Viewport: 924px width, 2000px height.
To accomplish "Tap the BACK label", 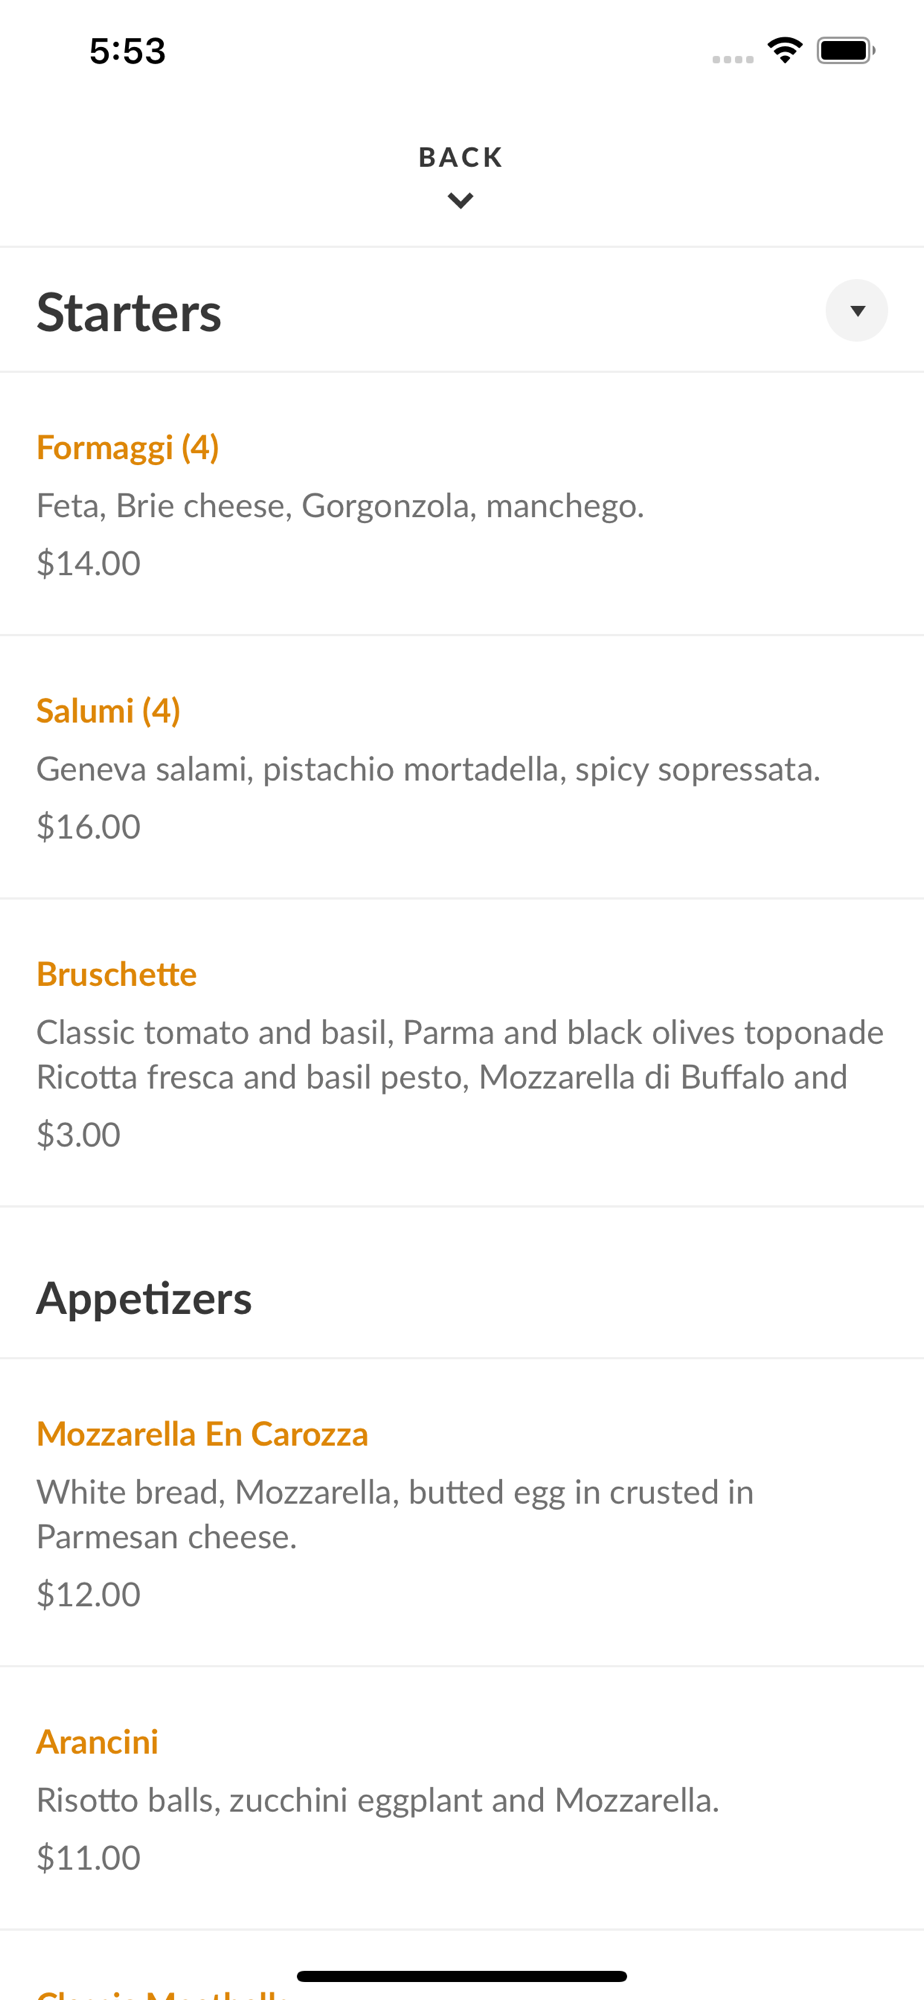I will tap(460, 158).
